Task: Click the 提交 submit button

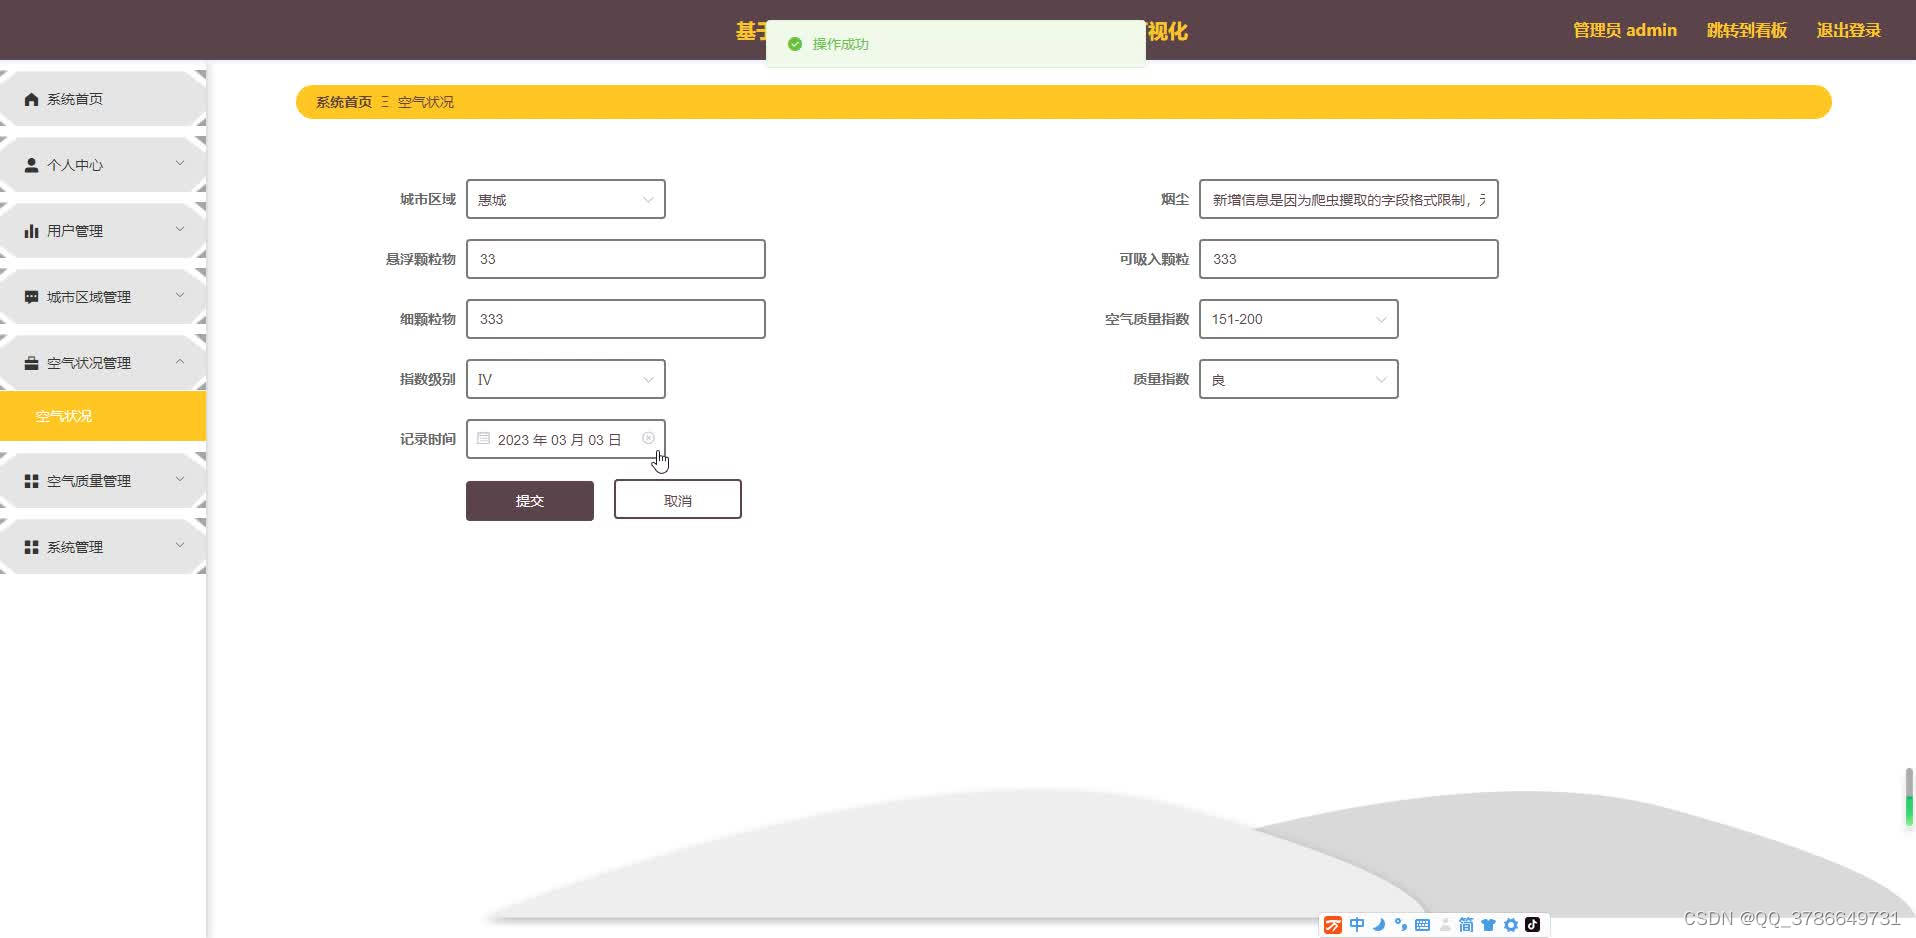Action: (x=530, y=500)
